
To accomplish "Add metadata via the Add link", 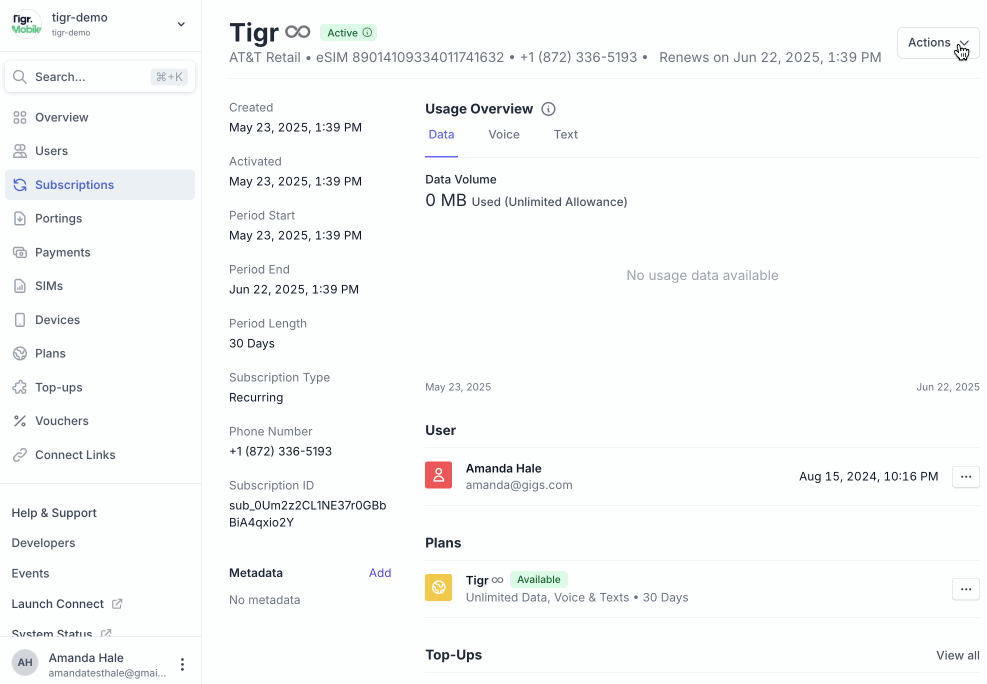I will (x=380, y=573).
